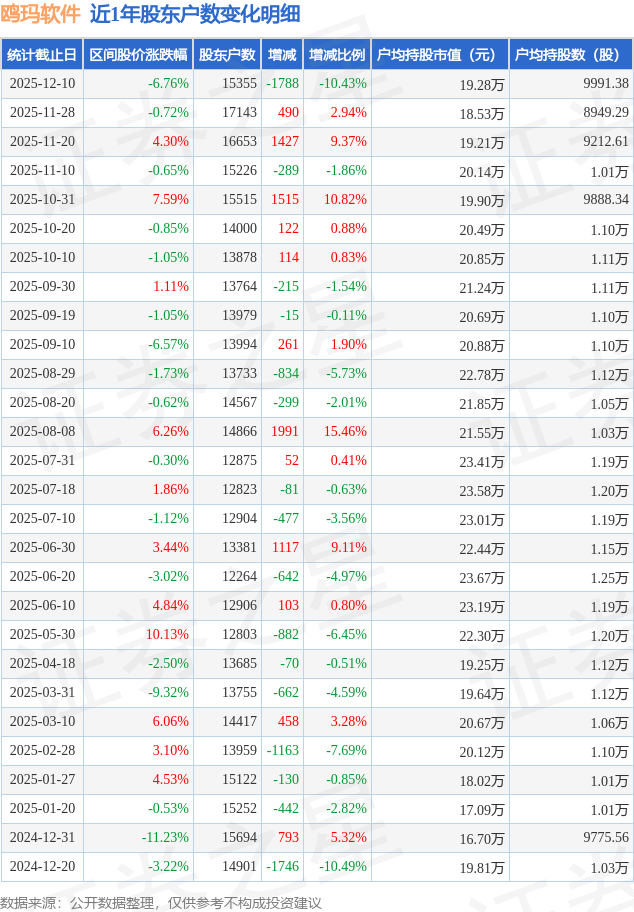Click the 户均持股数（股） column header
The width and height of the screenshot is (634, 912).
click(x=570, y=55)
